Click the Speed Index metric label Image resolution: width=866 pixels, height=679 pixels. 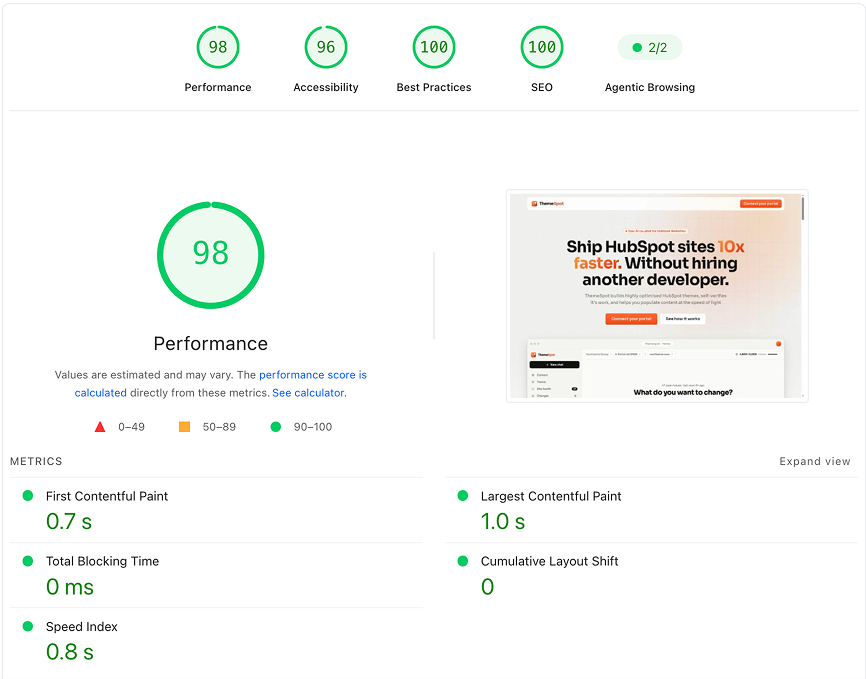(82, 627)
